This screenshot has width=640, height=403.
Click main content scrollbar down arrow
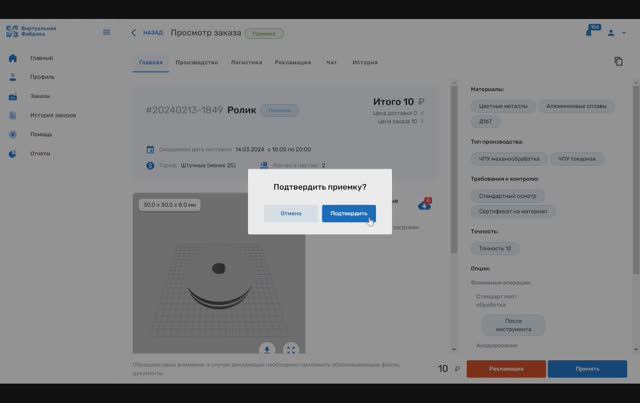tap(454, 350)
